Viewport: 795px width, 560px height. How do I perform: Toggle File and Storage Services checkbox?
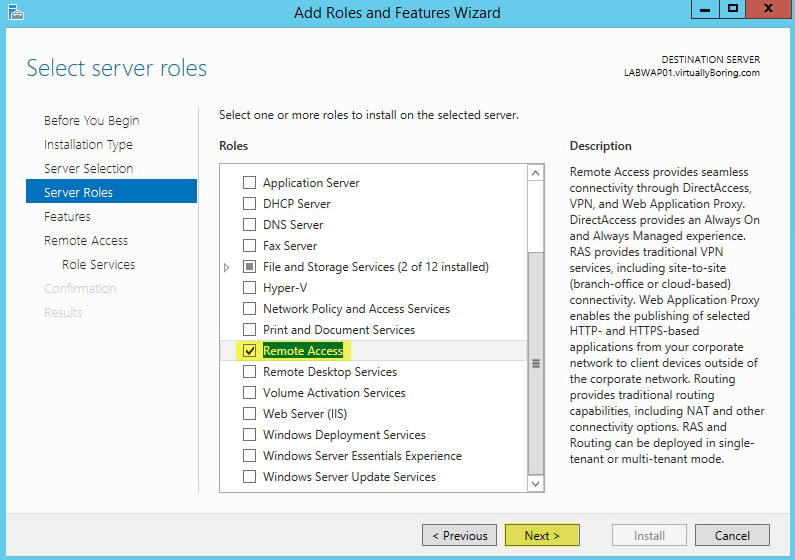coord(249,267)
